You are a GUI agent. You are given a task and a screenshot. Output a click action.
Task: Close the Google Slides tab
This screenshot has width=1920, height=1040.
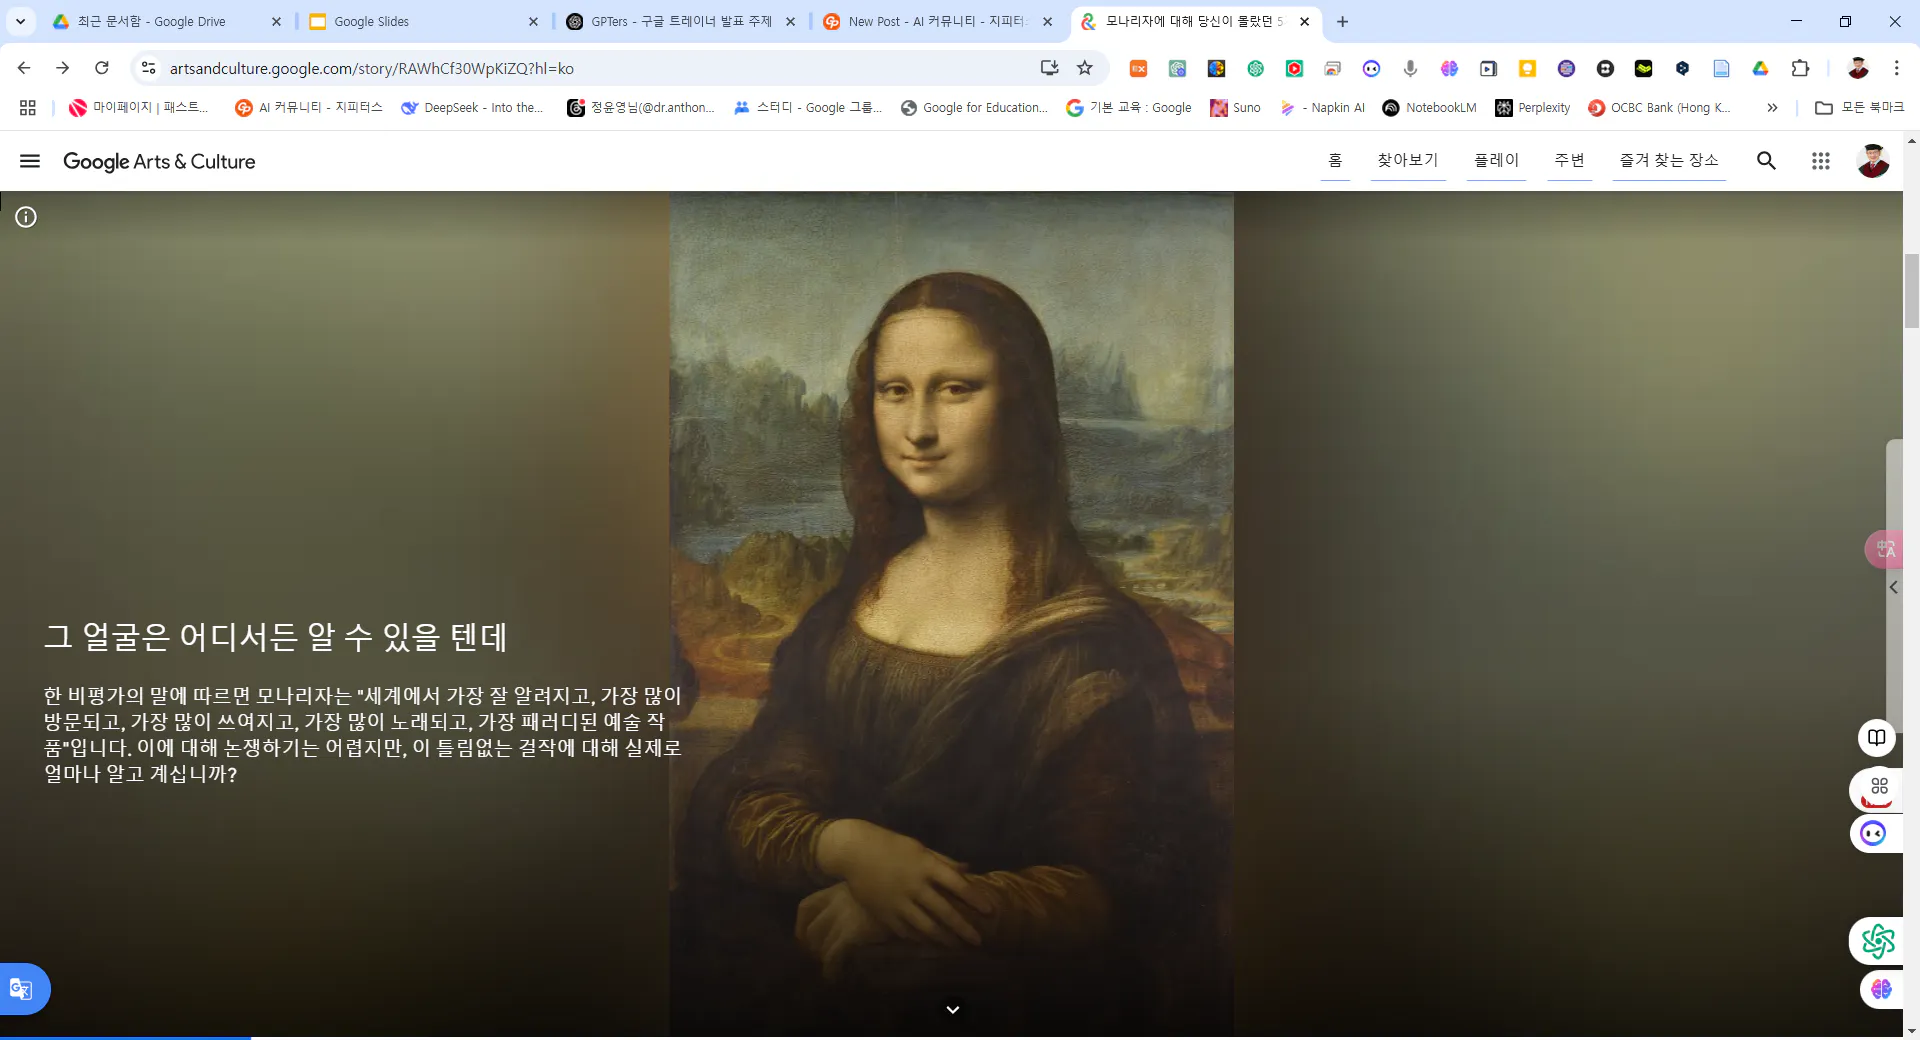coord(533,21)
